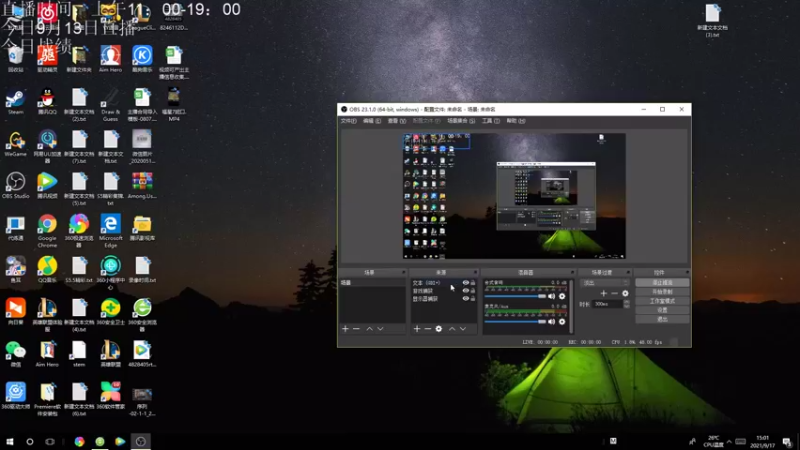Mute Desktop Audio speaker icon
This screenshot has width=800, height=450.
coord(552,296)
